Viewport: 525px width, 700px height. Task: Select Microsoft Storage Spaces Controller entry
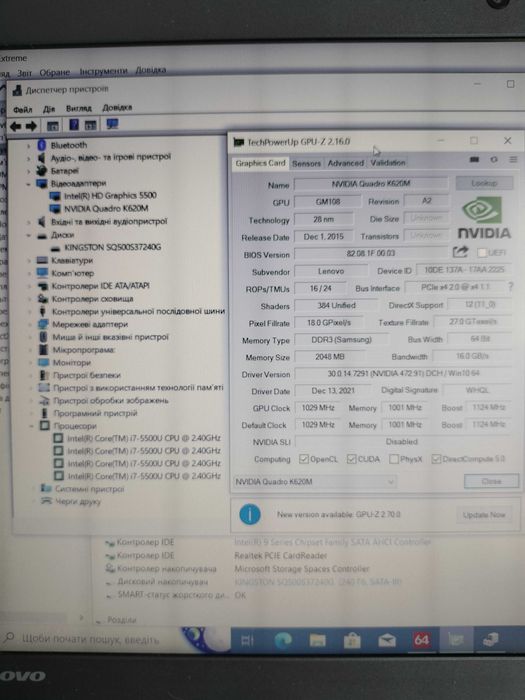tap(302, 569)
